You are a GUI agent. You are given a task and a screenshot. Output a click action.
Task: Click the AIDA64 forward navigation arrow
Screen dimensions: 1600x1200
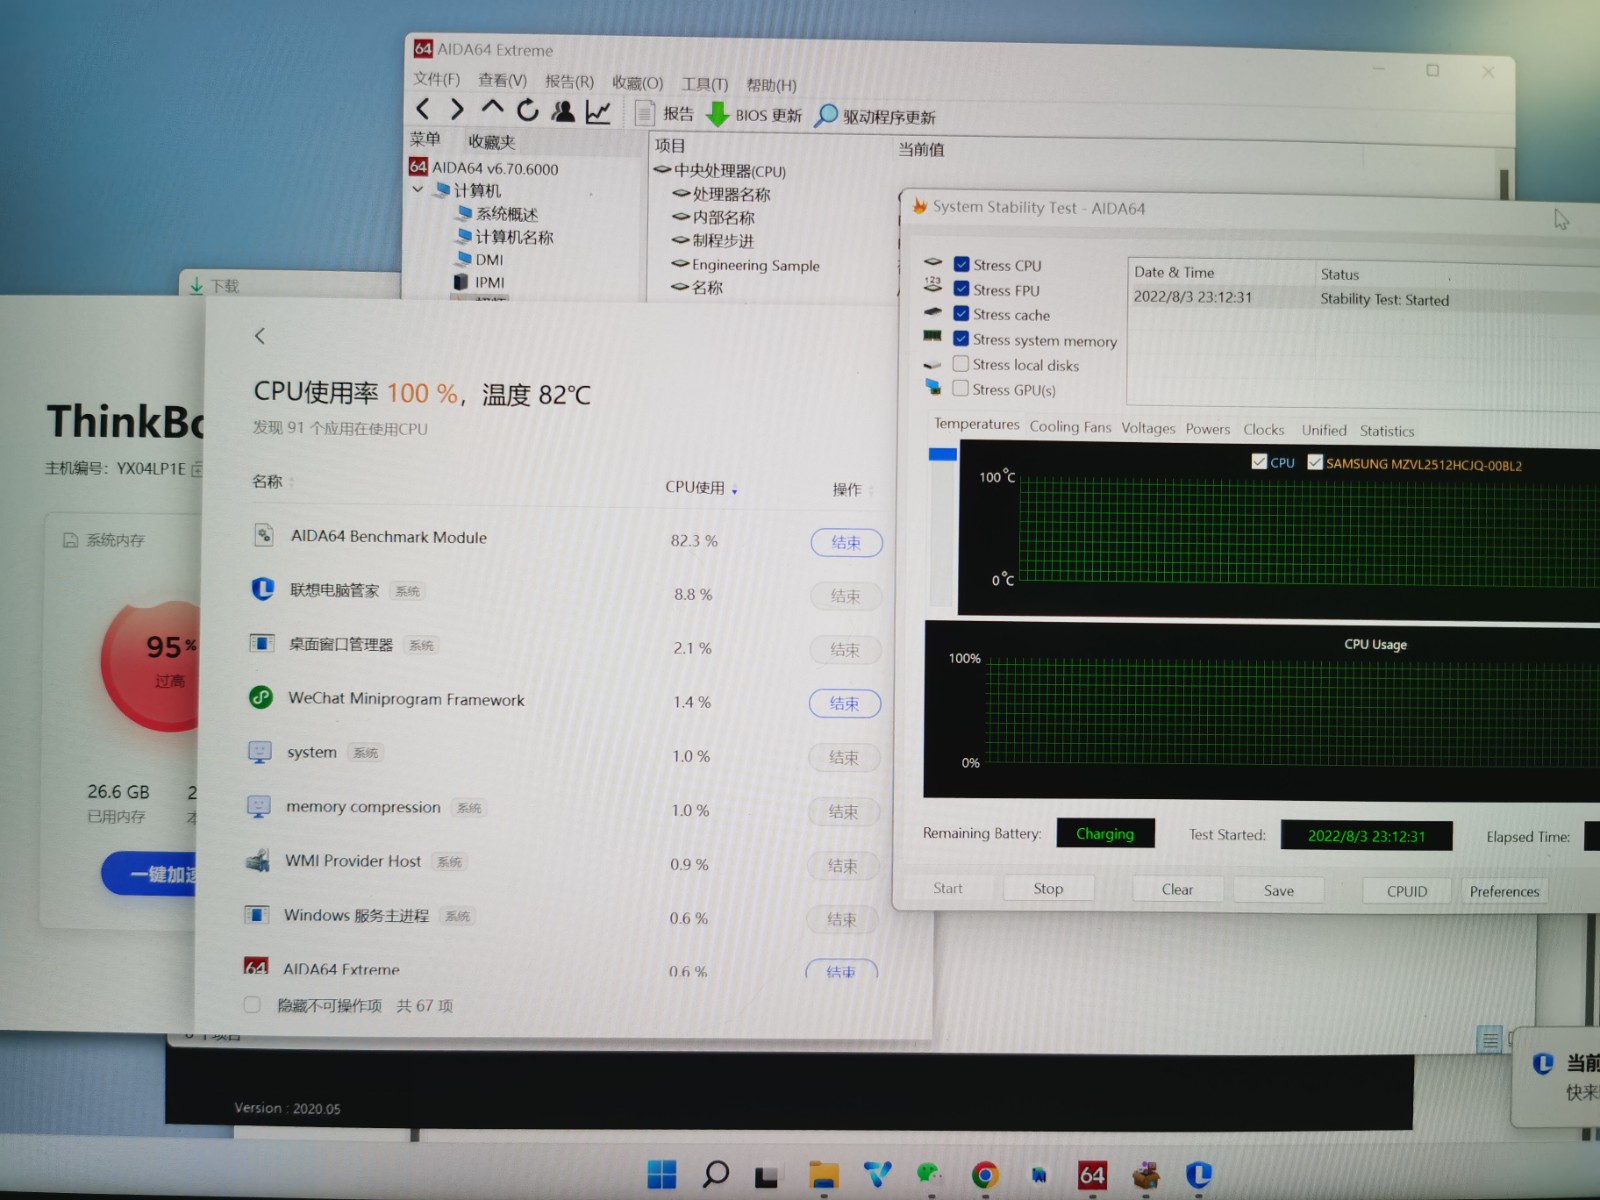457,109
